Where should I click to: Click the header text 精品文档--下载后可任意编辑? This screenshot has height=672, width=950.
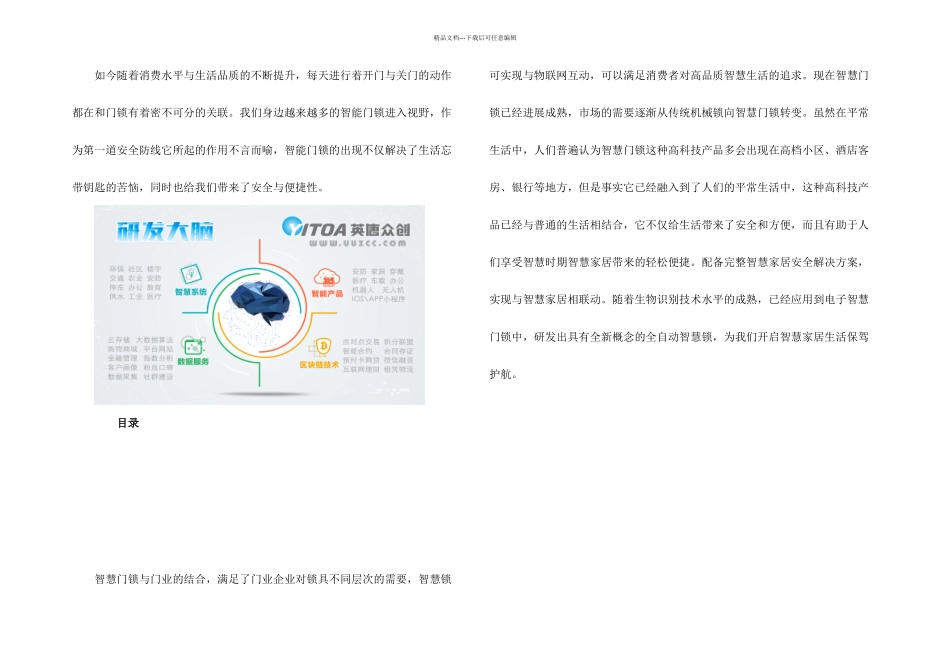[x=475, y=38]
